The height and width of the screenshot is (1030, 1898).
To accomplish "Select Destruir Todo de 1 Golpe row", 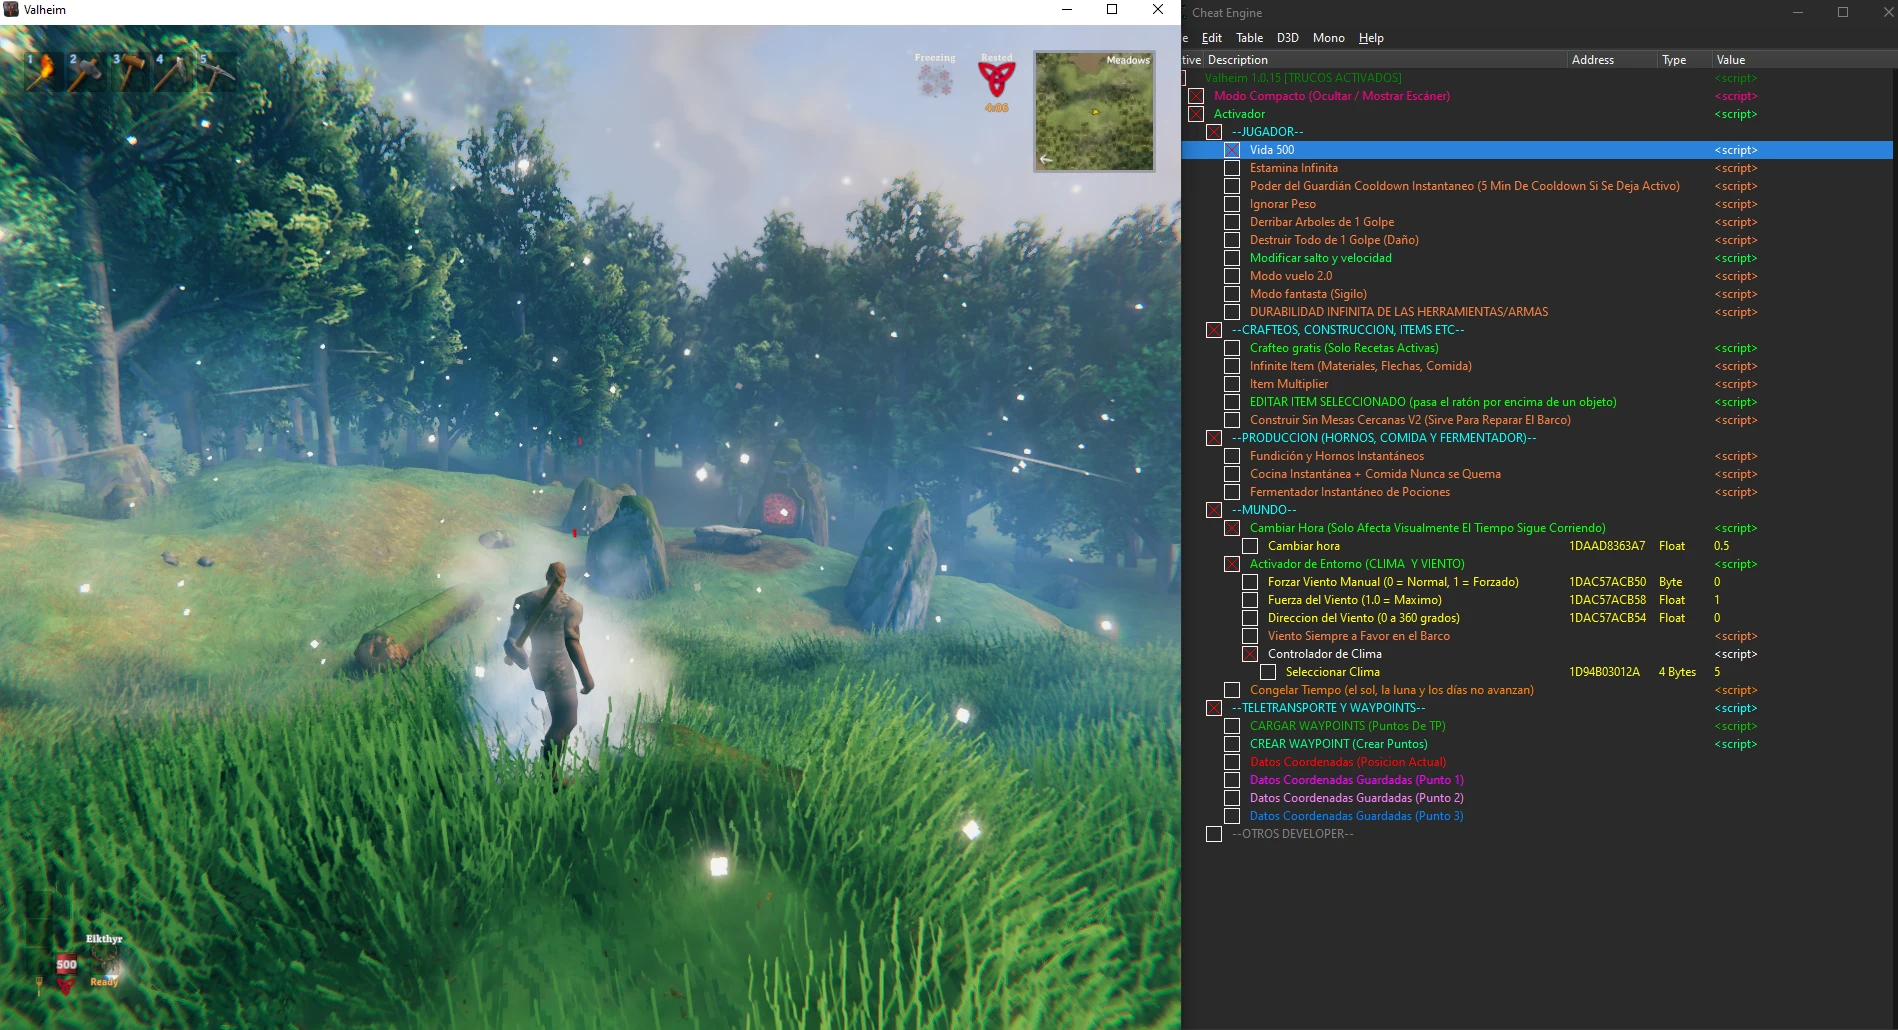I will 1539,240.
